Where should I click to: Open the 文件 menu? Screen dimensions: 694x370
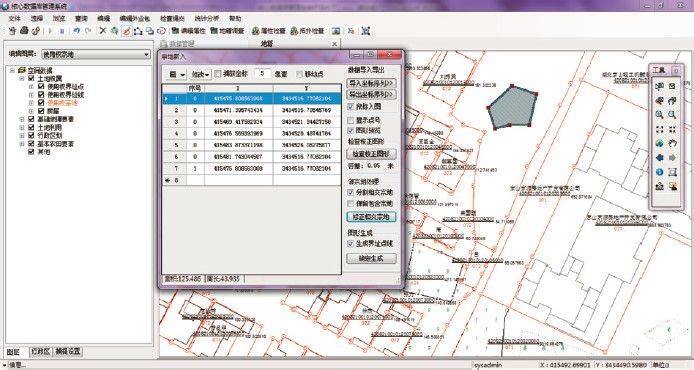tap(15, 19)
